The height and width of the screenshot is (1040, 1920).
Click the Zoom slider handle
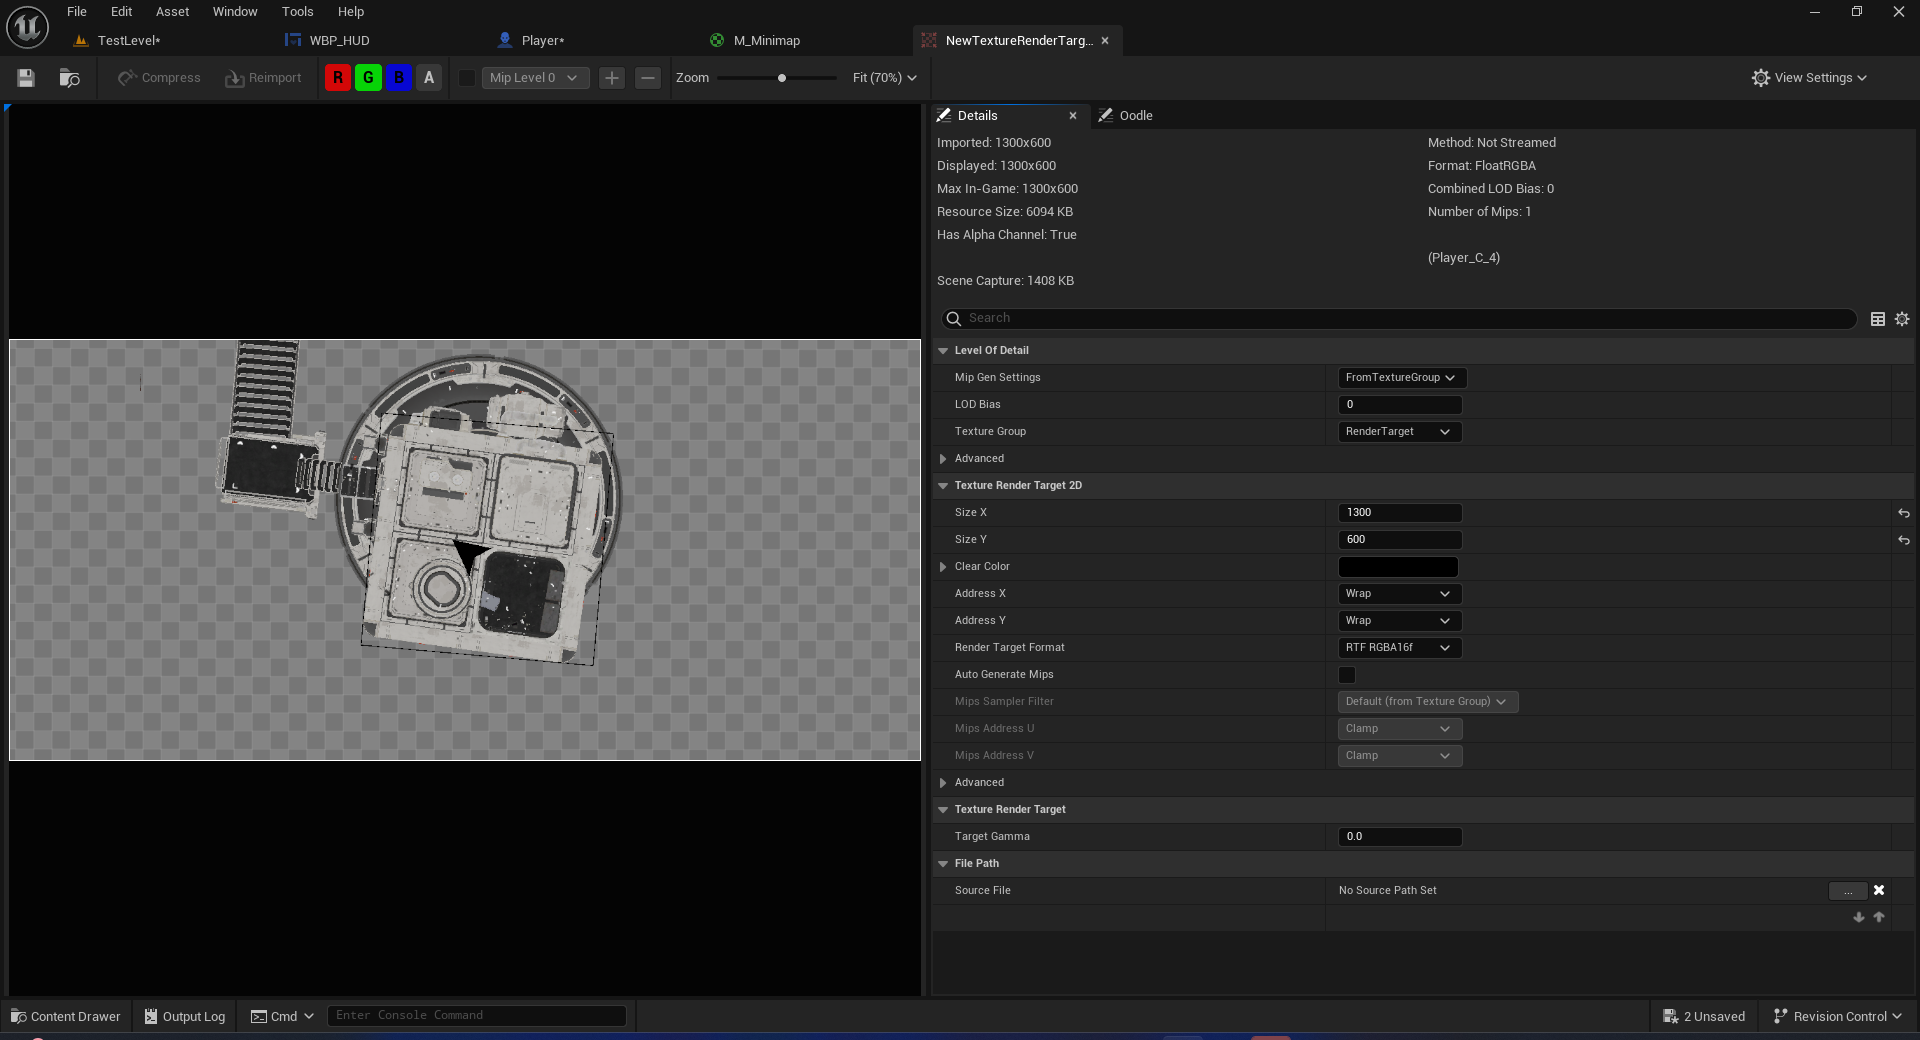[x=782, y=78]
